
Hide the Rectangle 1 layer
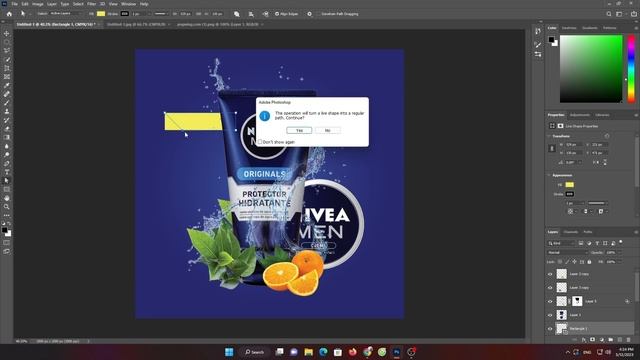(550, 329)
